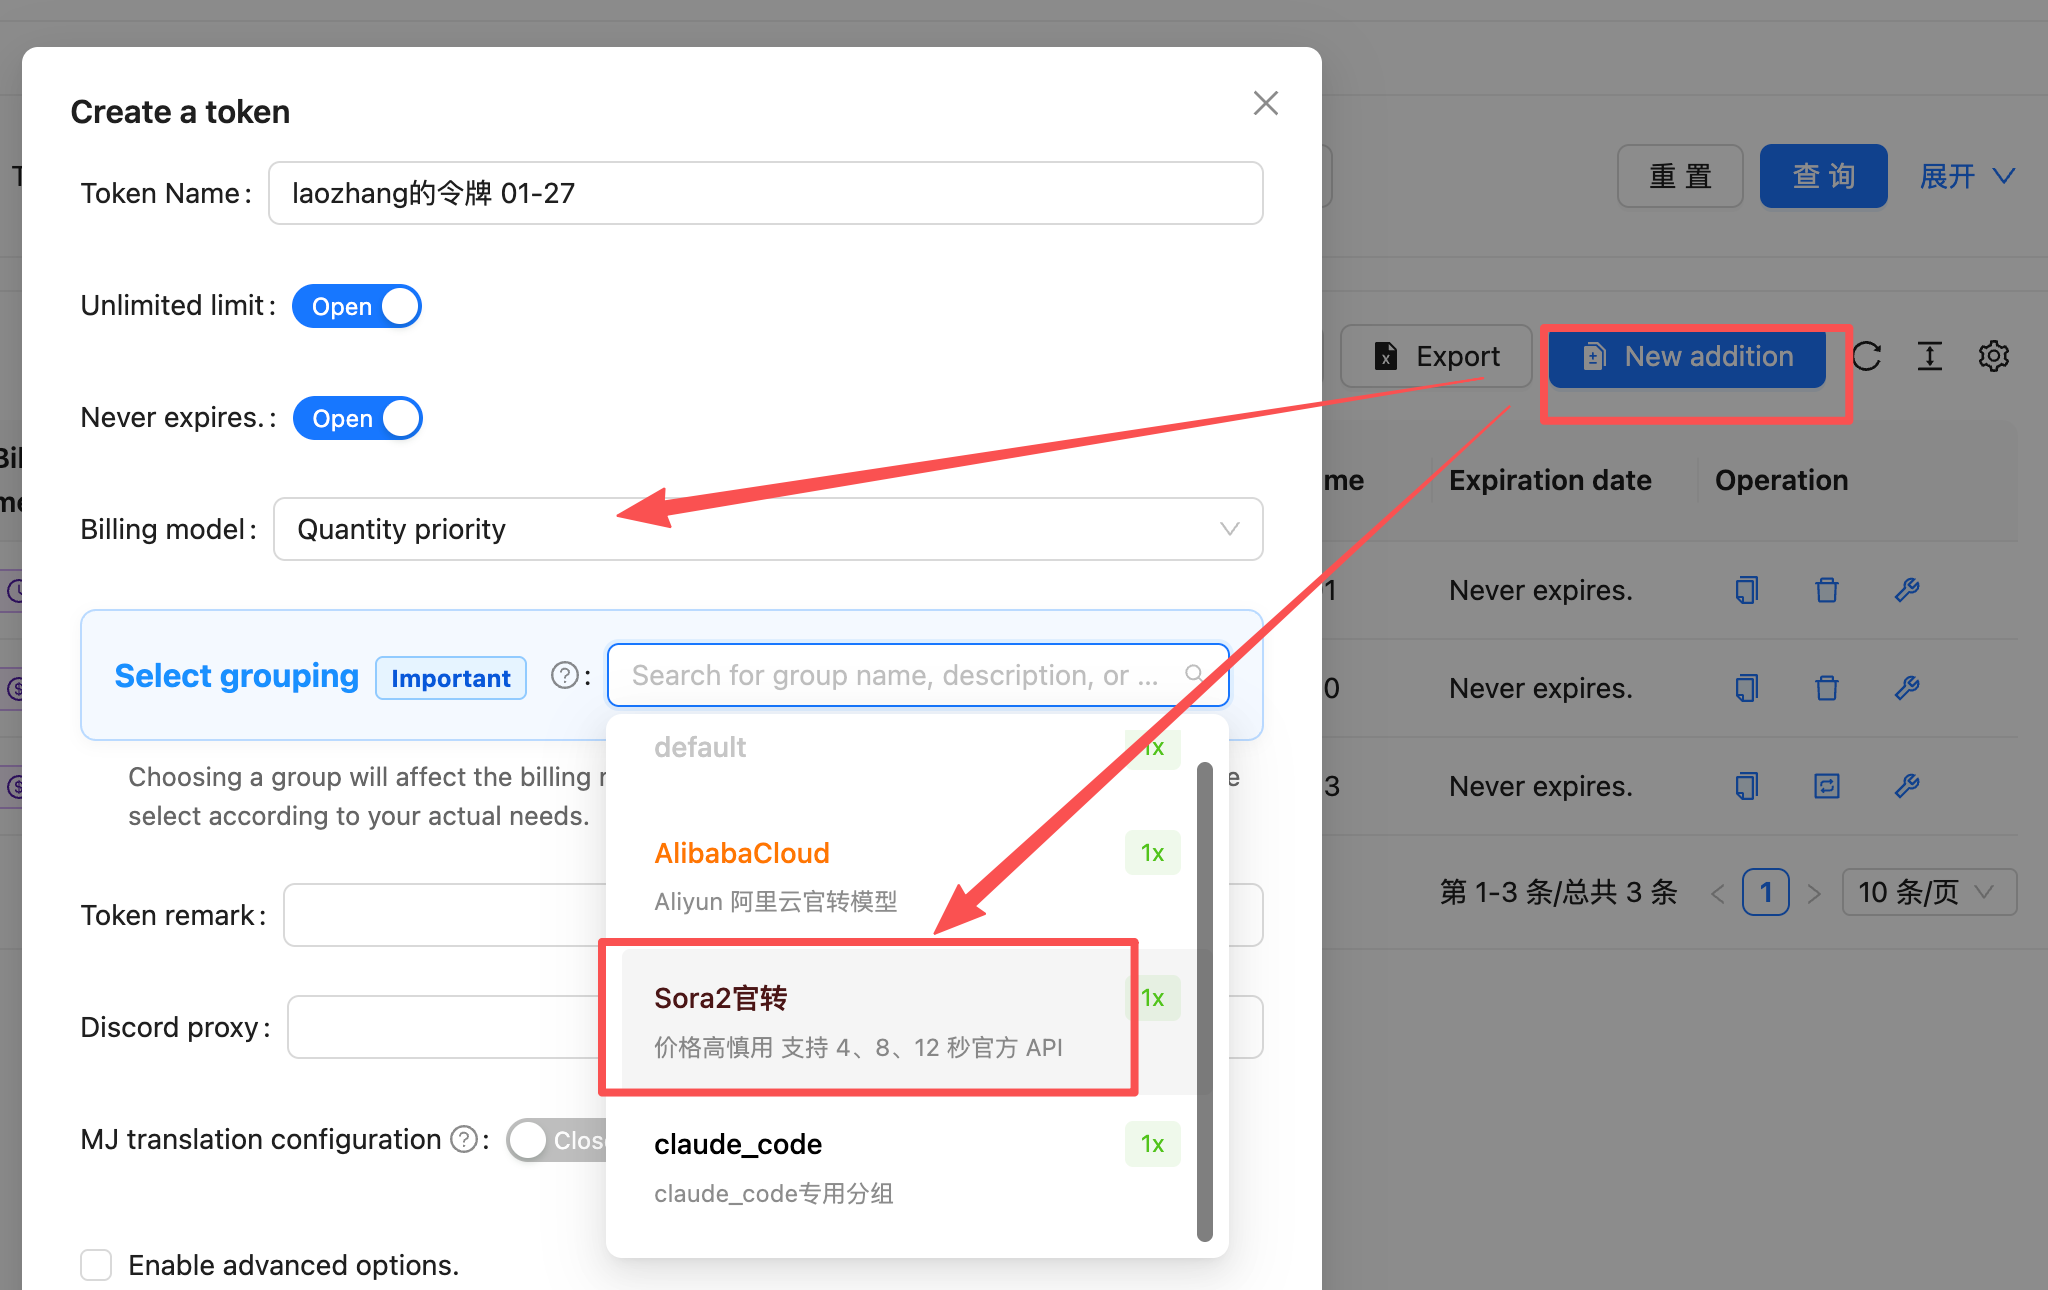The height and width of the screenshot is (1290, 2048).
Task: Enable the advanced options checkbox
Action: click(x=96, y=1264)
